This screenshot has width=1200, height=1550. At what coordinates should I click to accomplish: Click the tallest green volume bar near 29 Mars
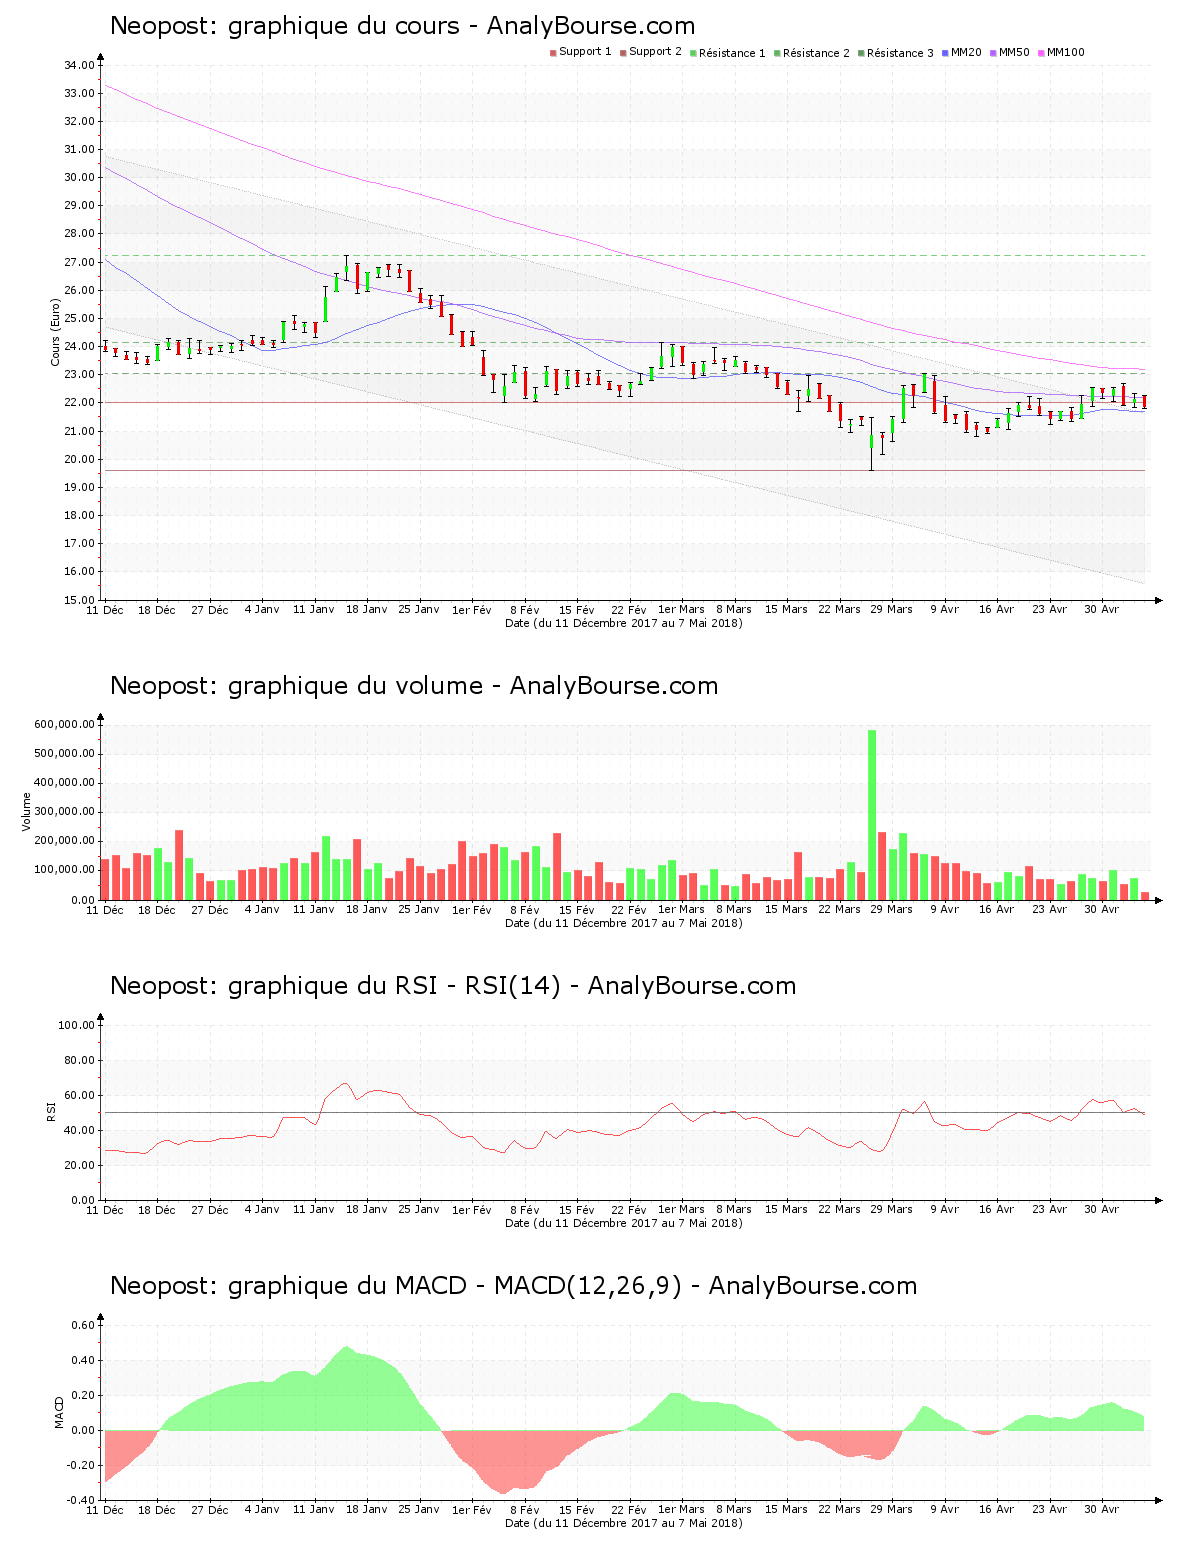click(872, 814)
